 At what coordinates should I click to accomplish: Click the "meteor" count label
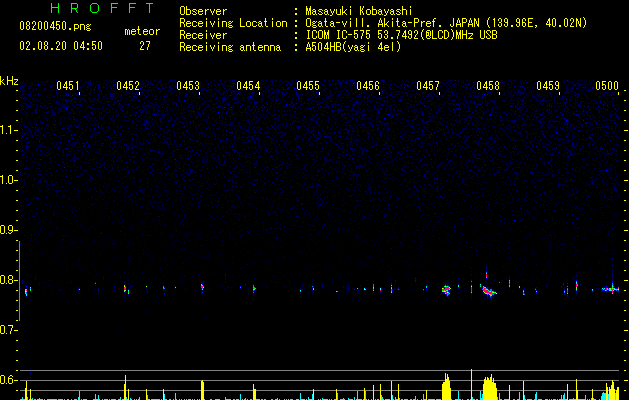click(142, 31)
